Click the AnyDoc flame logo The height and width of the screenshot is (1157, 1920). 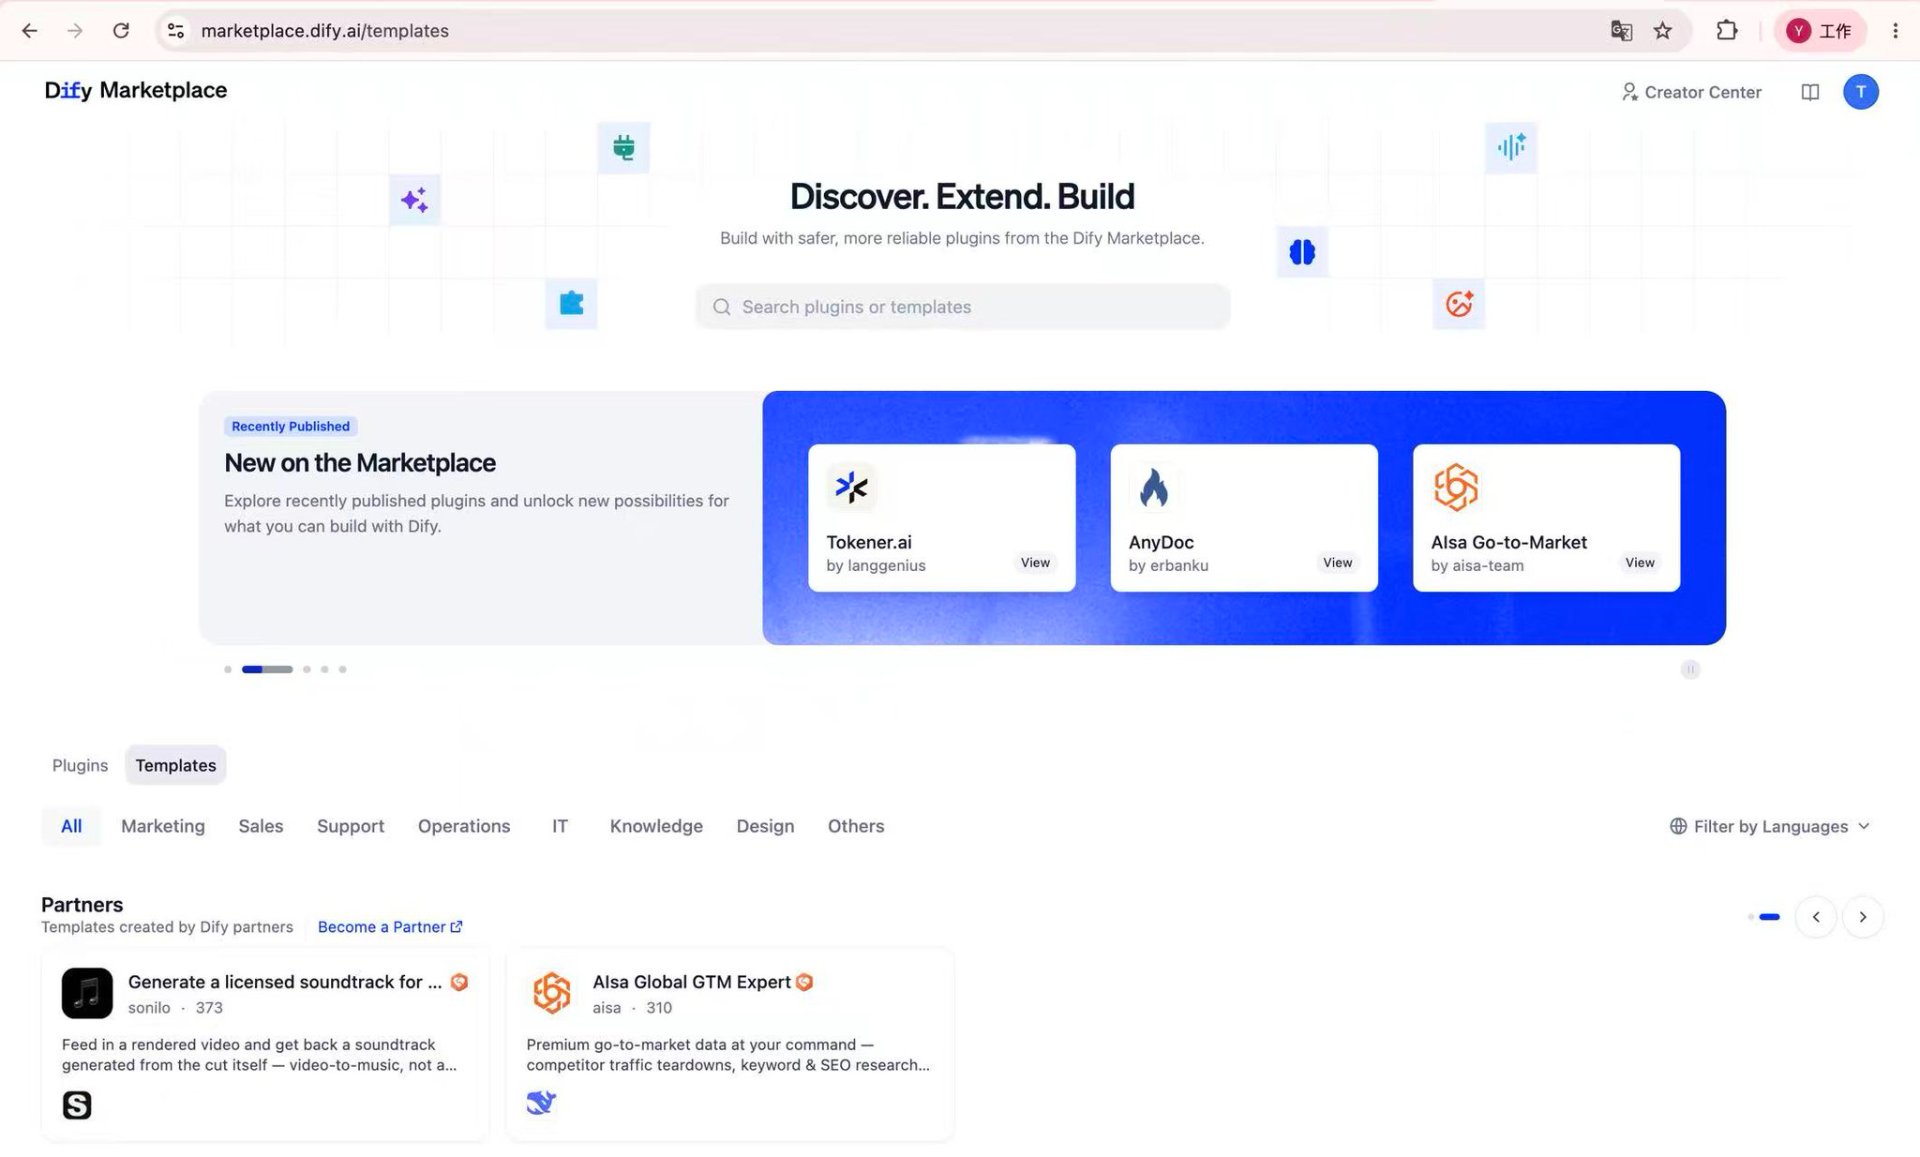click(x=1153, y=488)
